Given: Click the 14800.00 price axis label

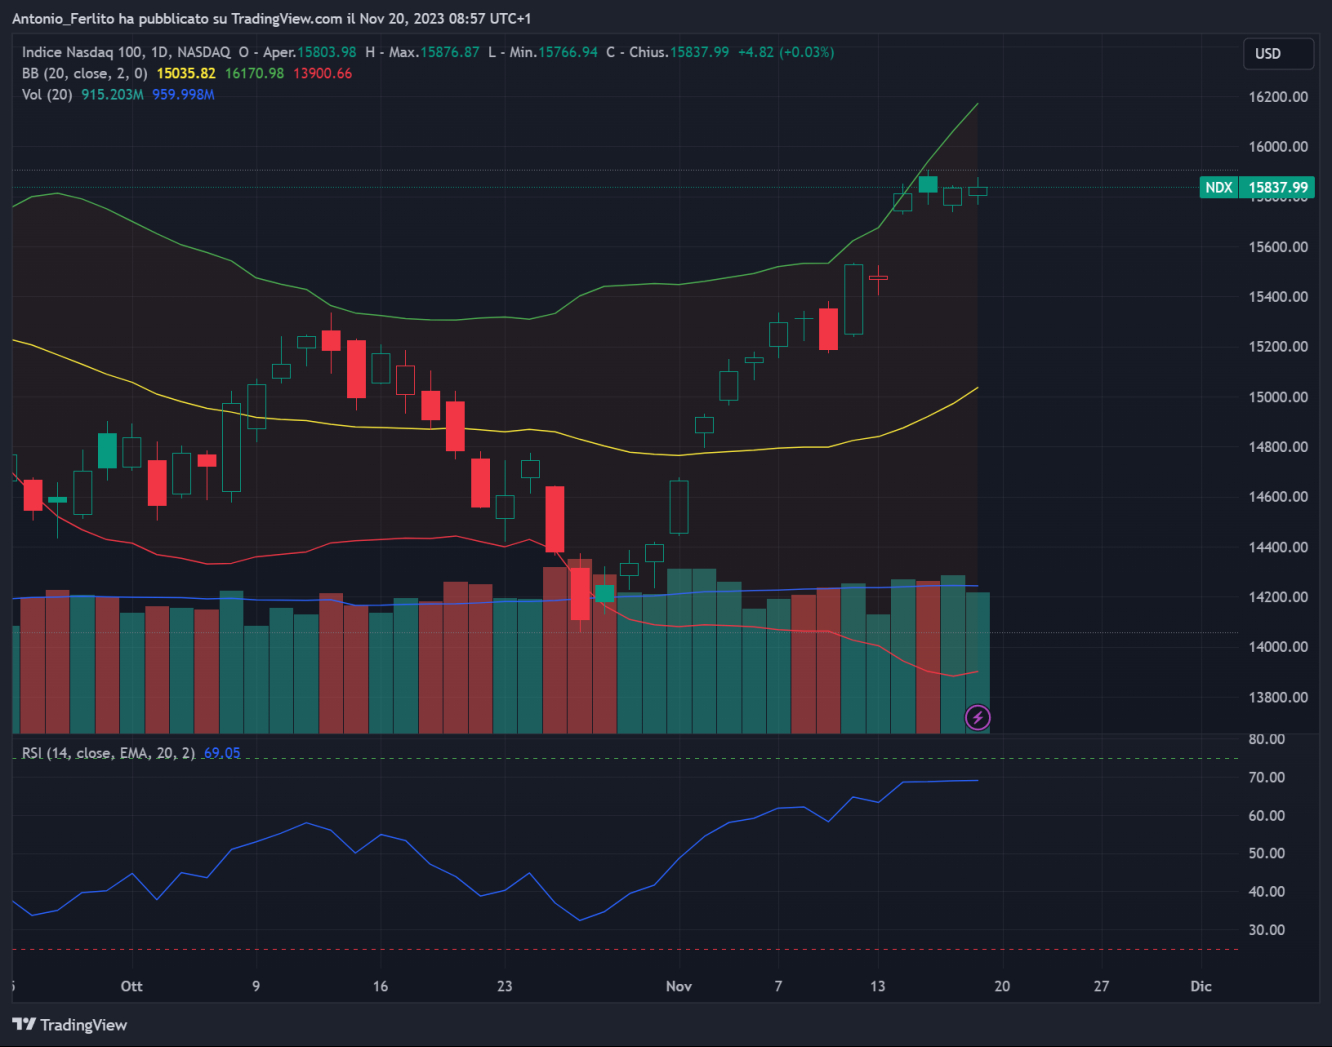Looking at the screenshot, I should pyautogui.click(x=1278, y=447).
